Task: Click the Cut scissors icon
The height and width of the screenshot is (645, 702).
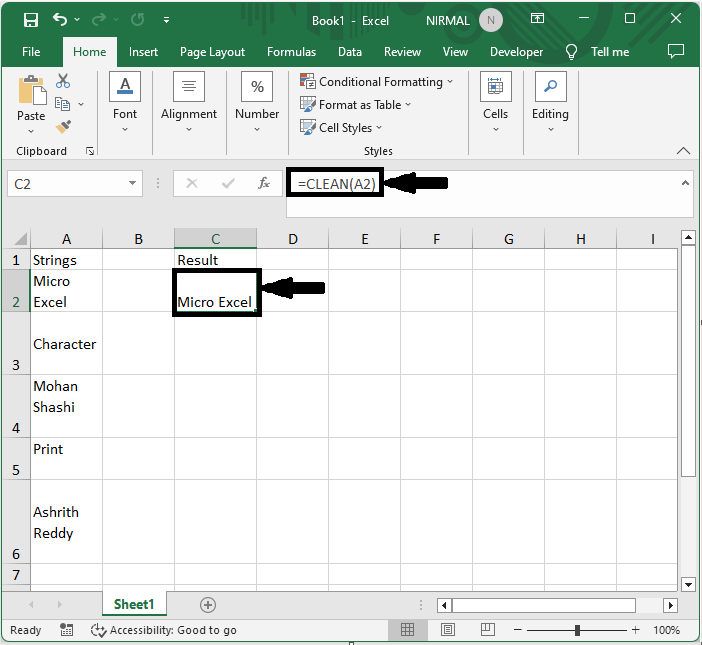Action: click(x=63, y=81)
